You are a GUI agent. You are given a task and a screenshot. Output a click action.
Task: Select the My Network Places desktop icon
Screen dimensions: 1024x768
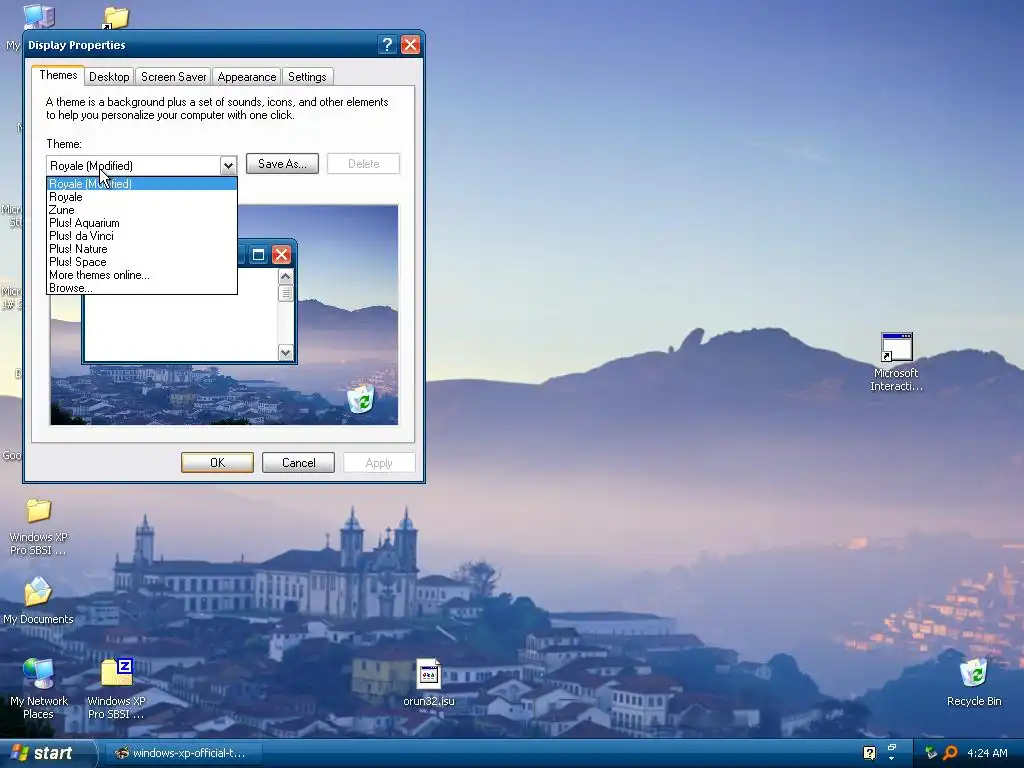(39, 673)
